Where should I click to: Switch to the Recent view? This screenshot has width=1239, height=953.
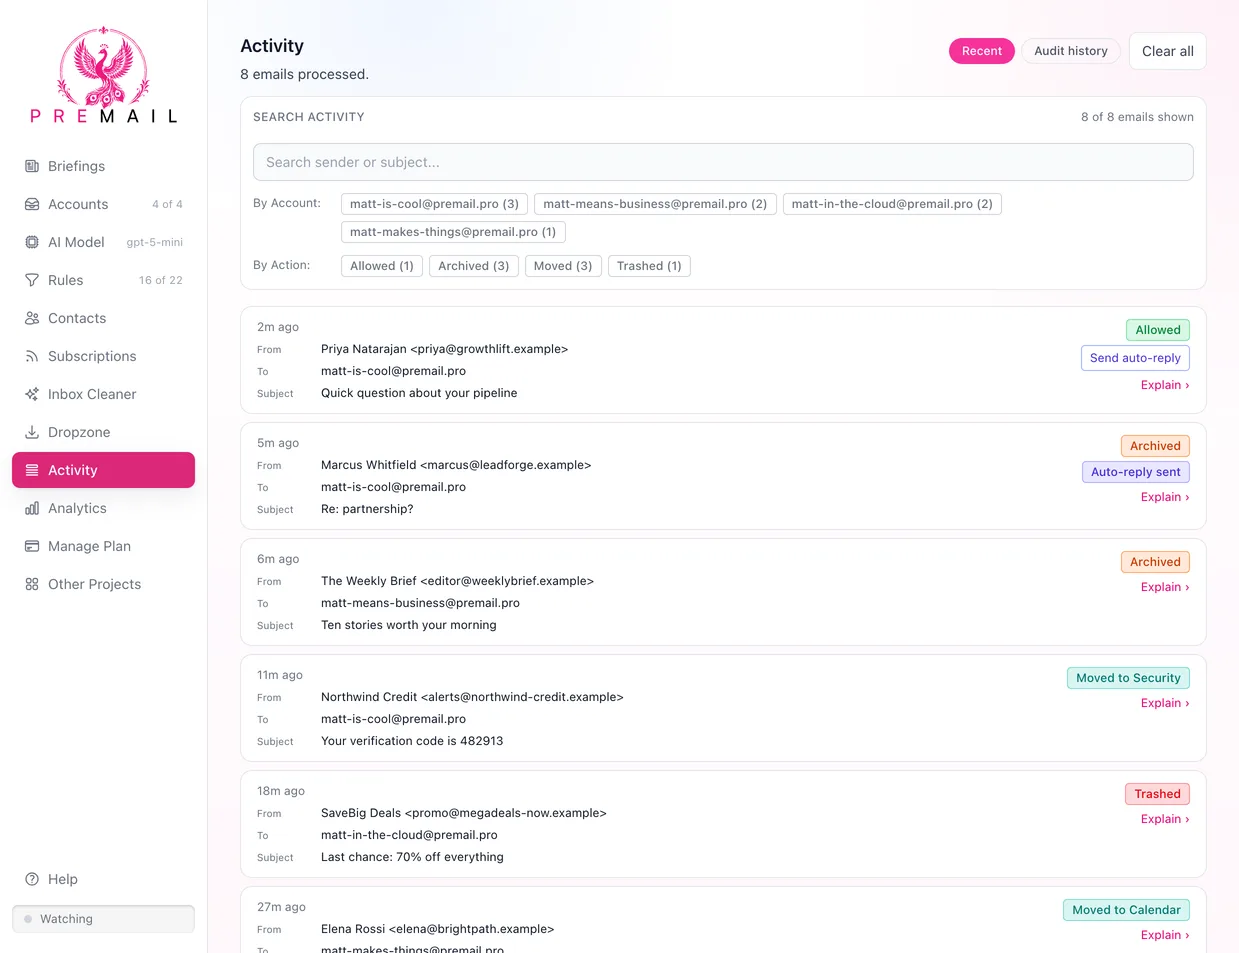[981, 51]
